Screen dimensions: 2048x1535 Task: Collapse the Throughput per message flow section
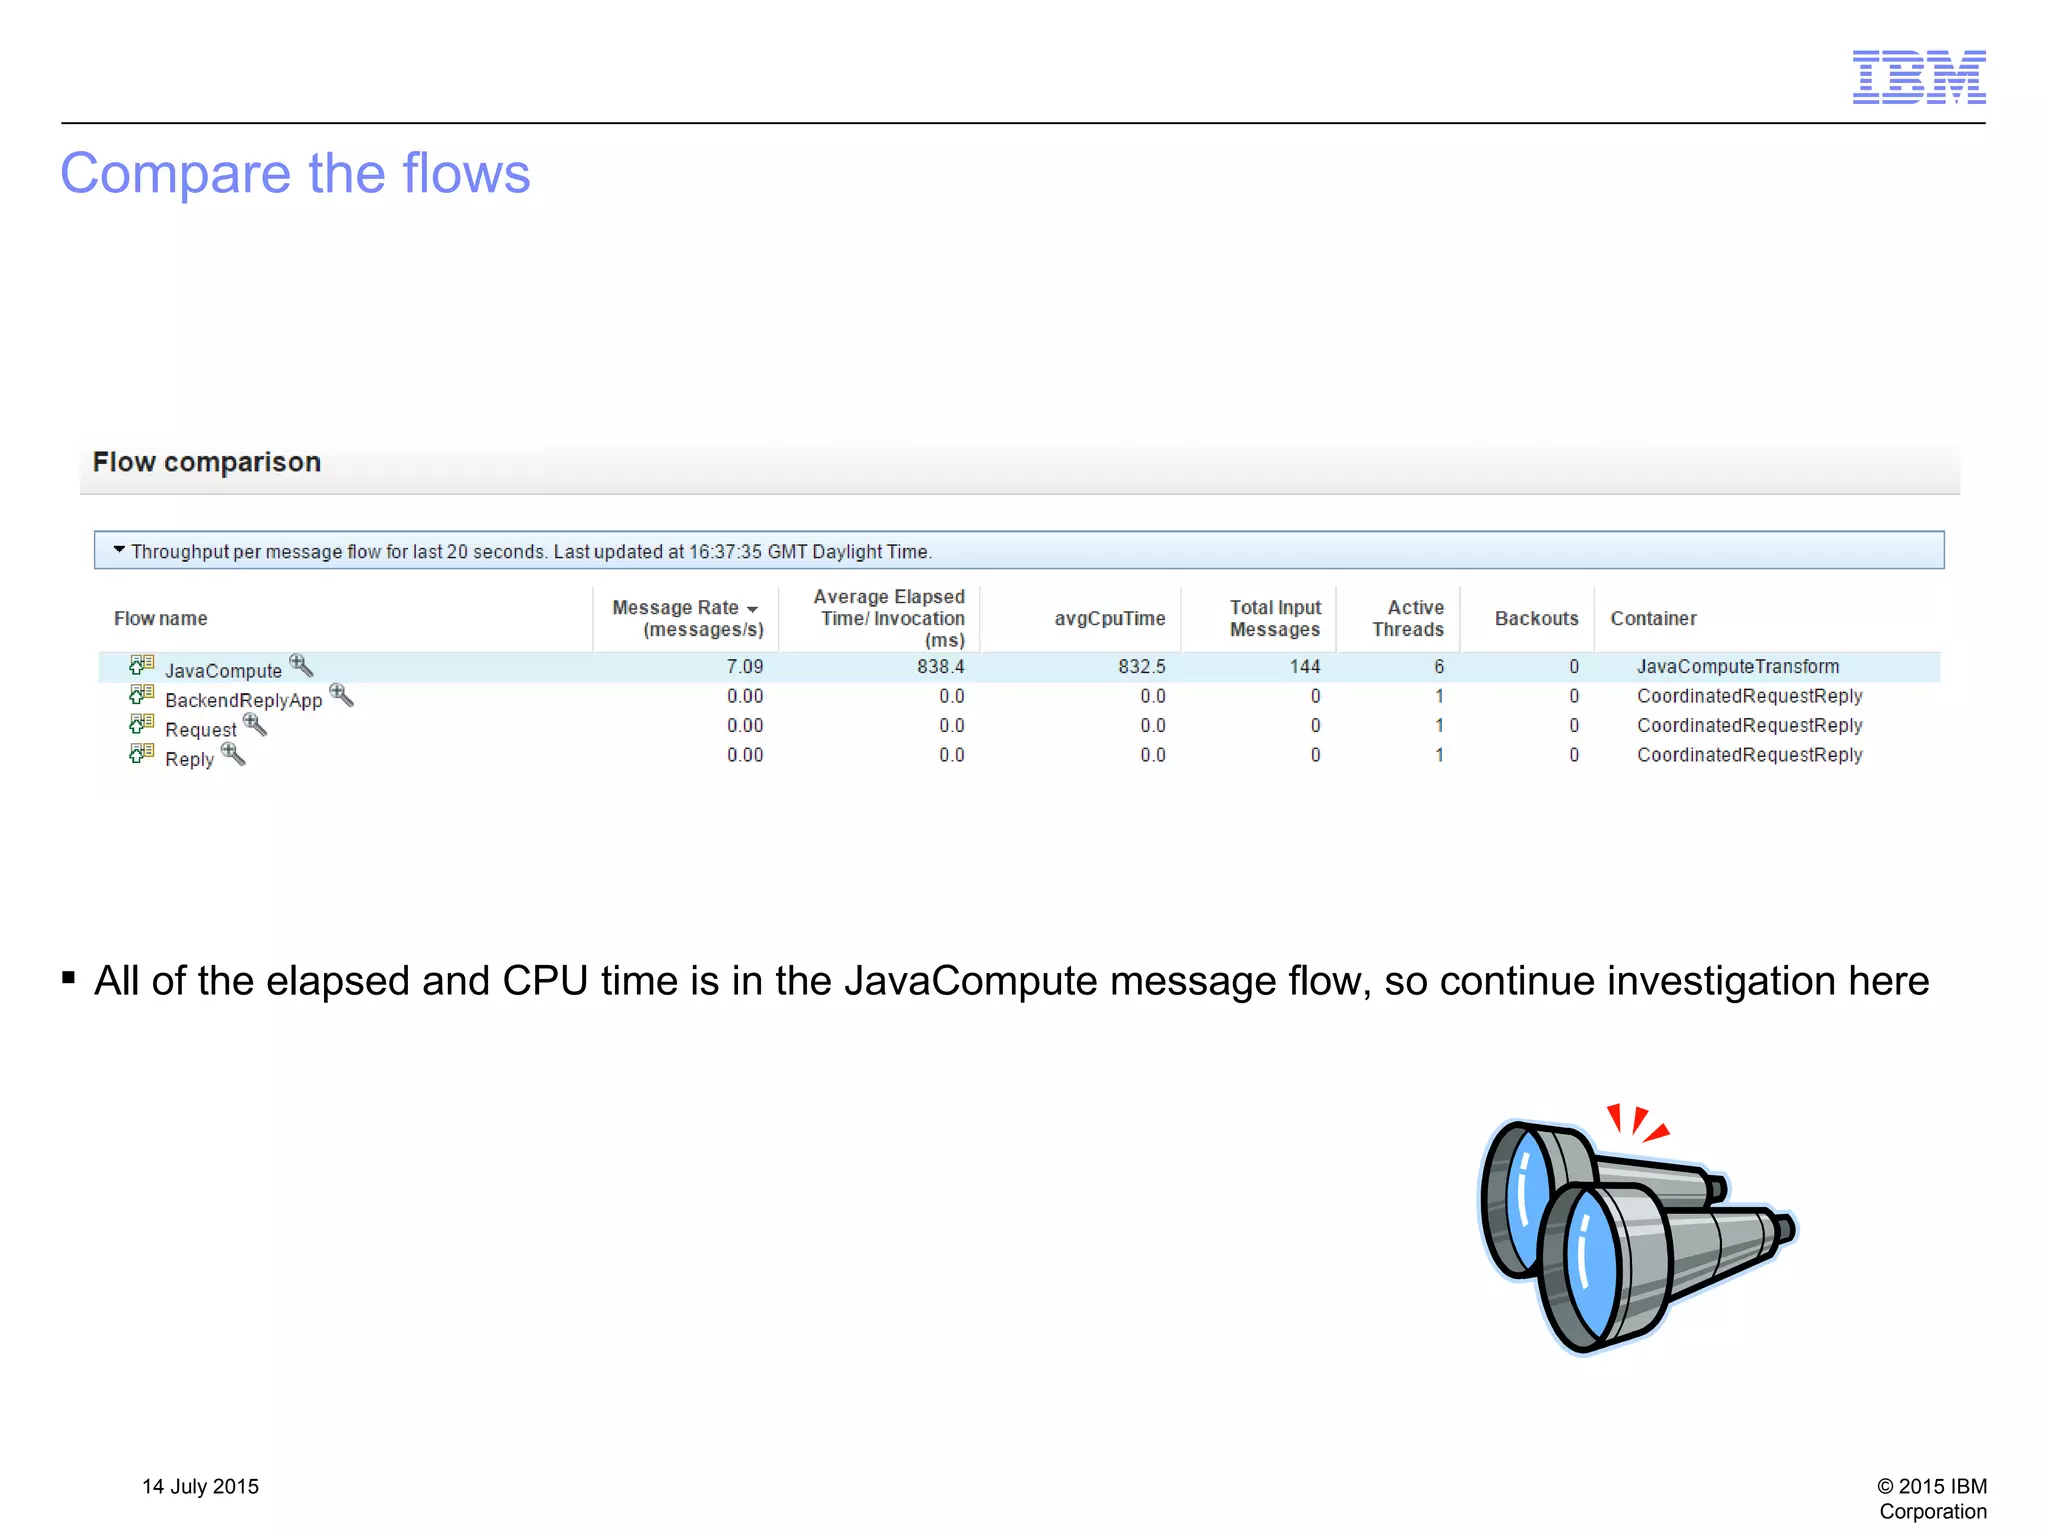[x=119, y=550]
